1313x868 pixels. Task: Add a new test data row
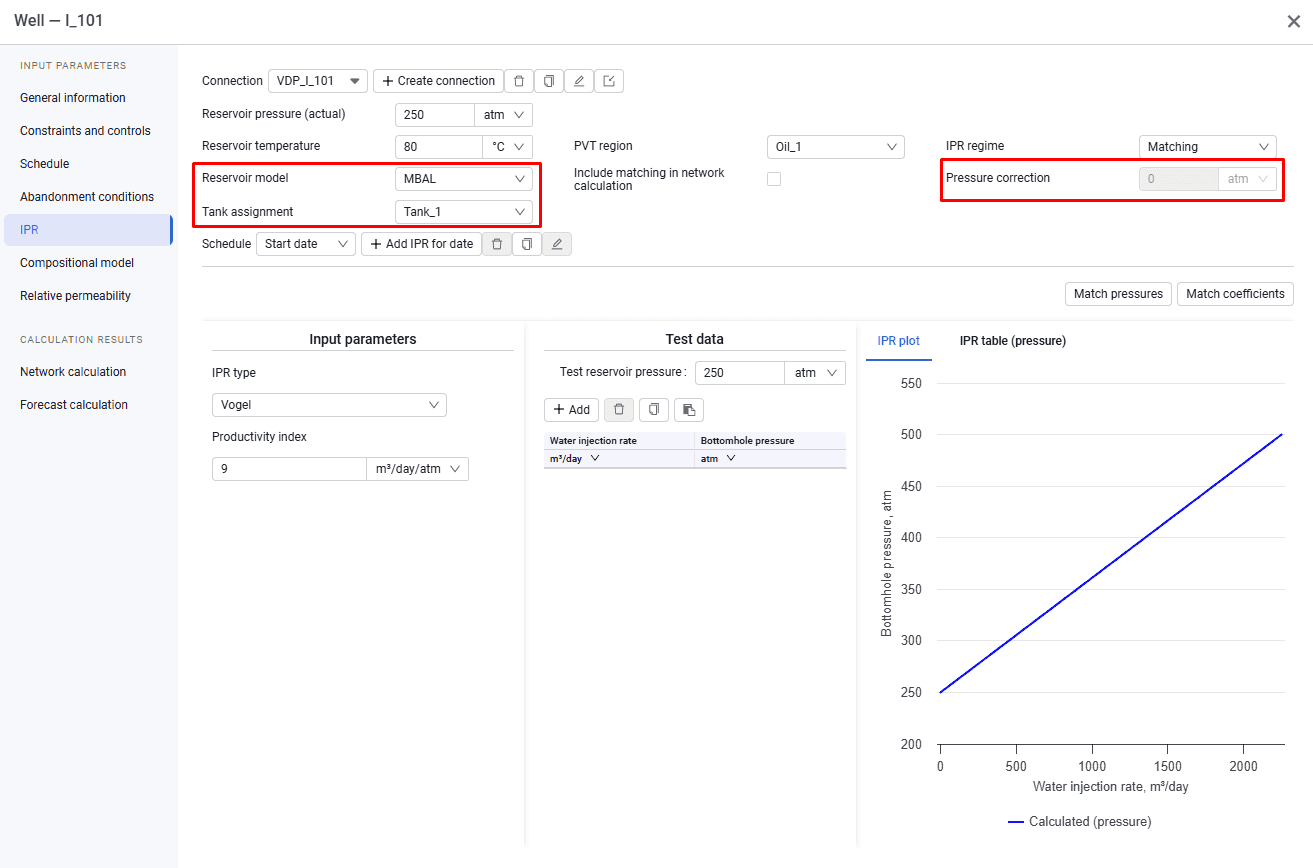(x=571, y=409)
